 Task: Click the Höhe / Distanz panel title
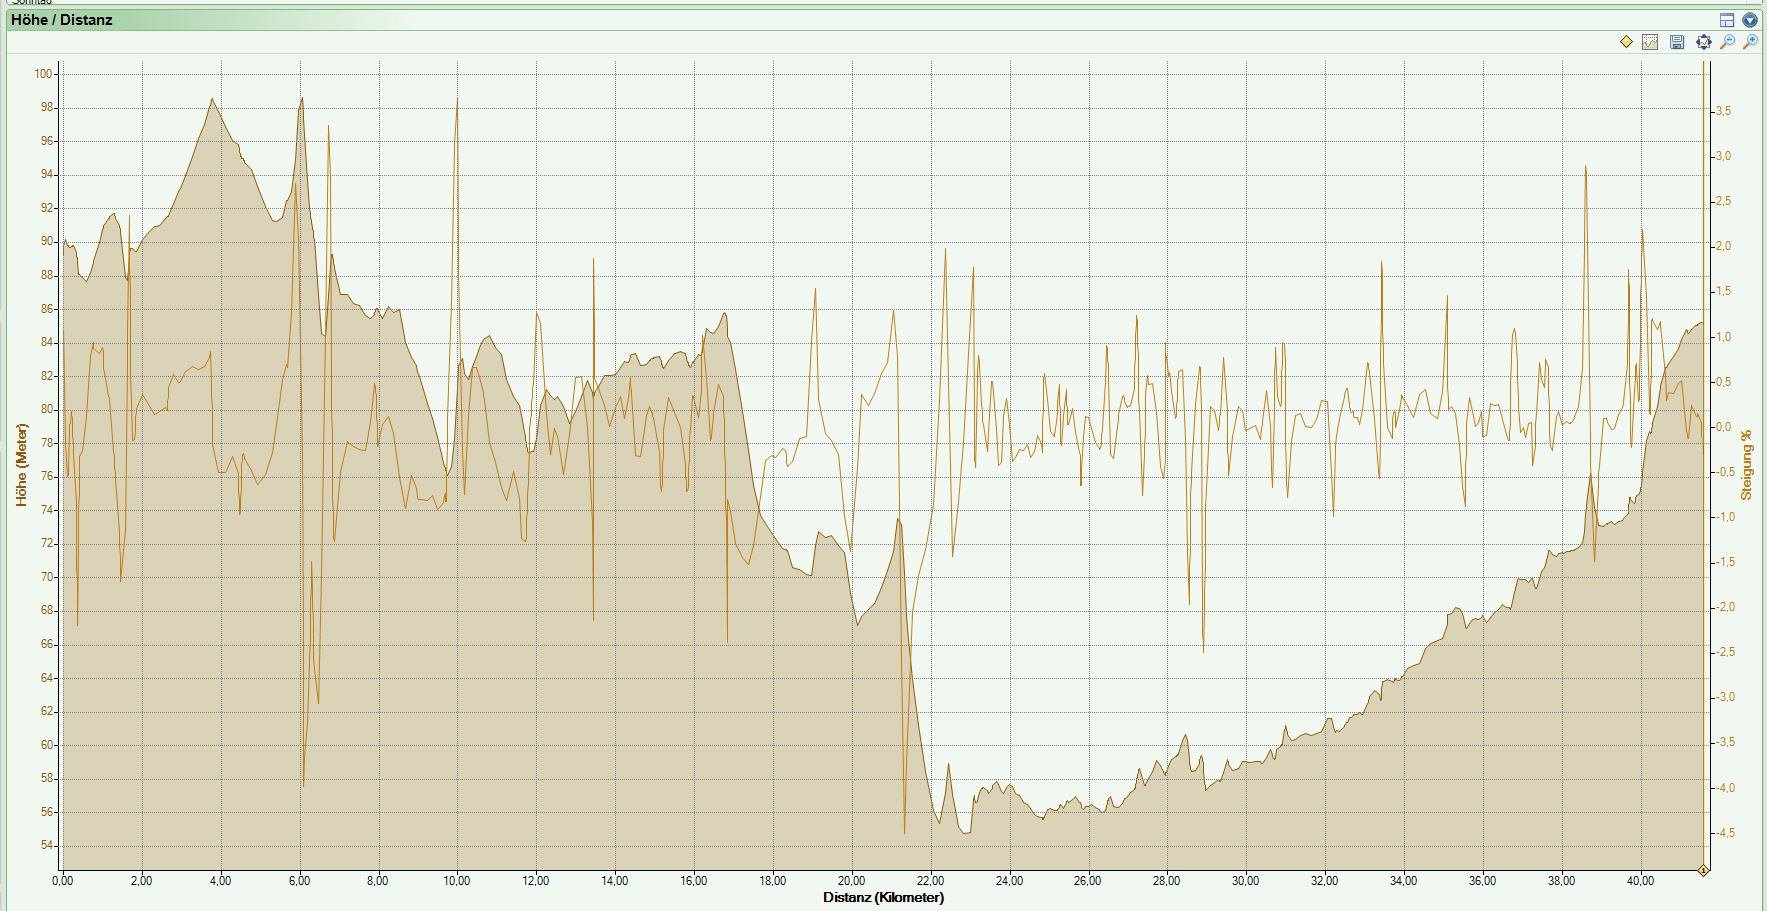click(62, 20)
